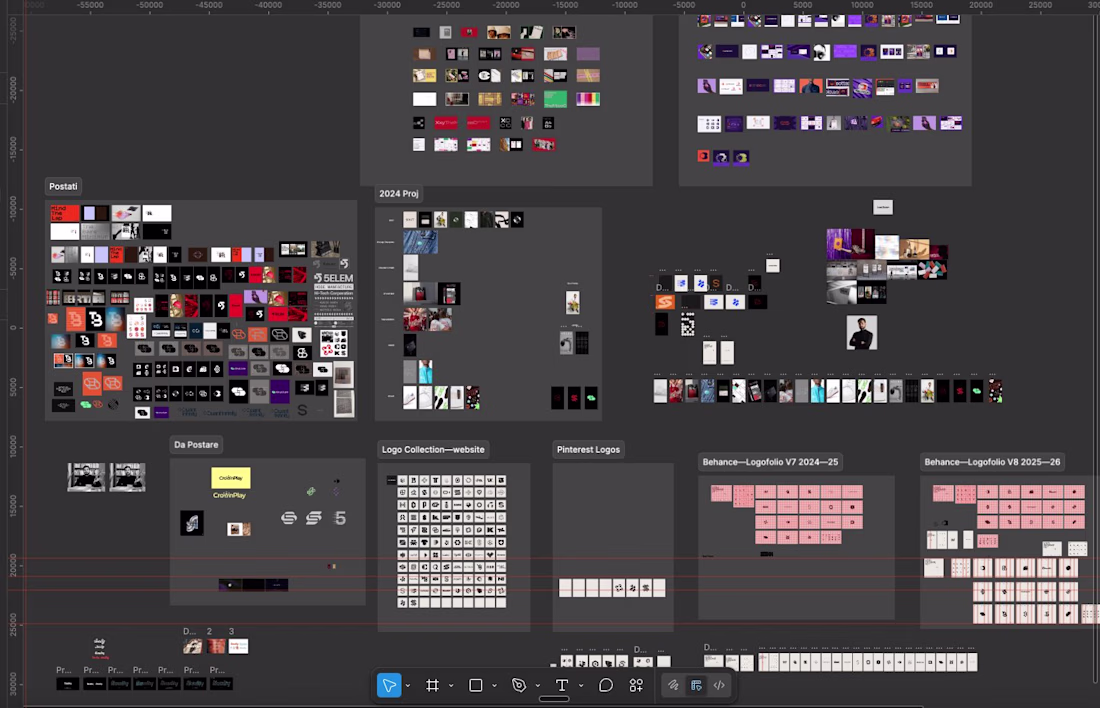1100x708 pixels.
Task: Select the Text tool
Action: click(x=562, y=685)
